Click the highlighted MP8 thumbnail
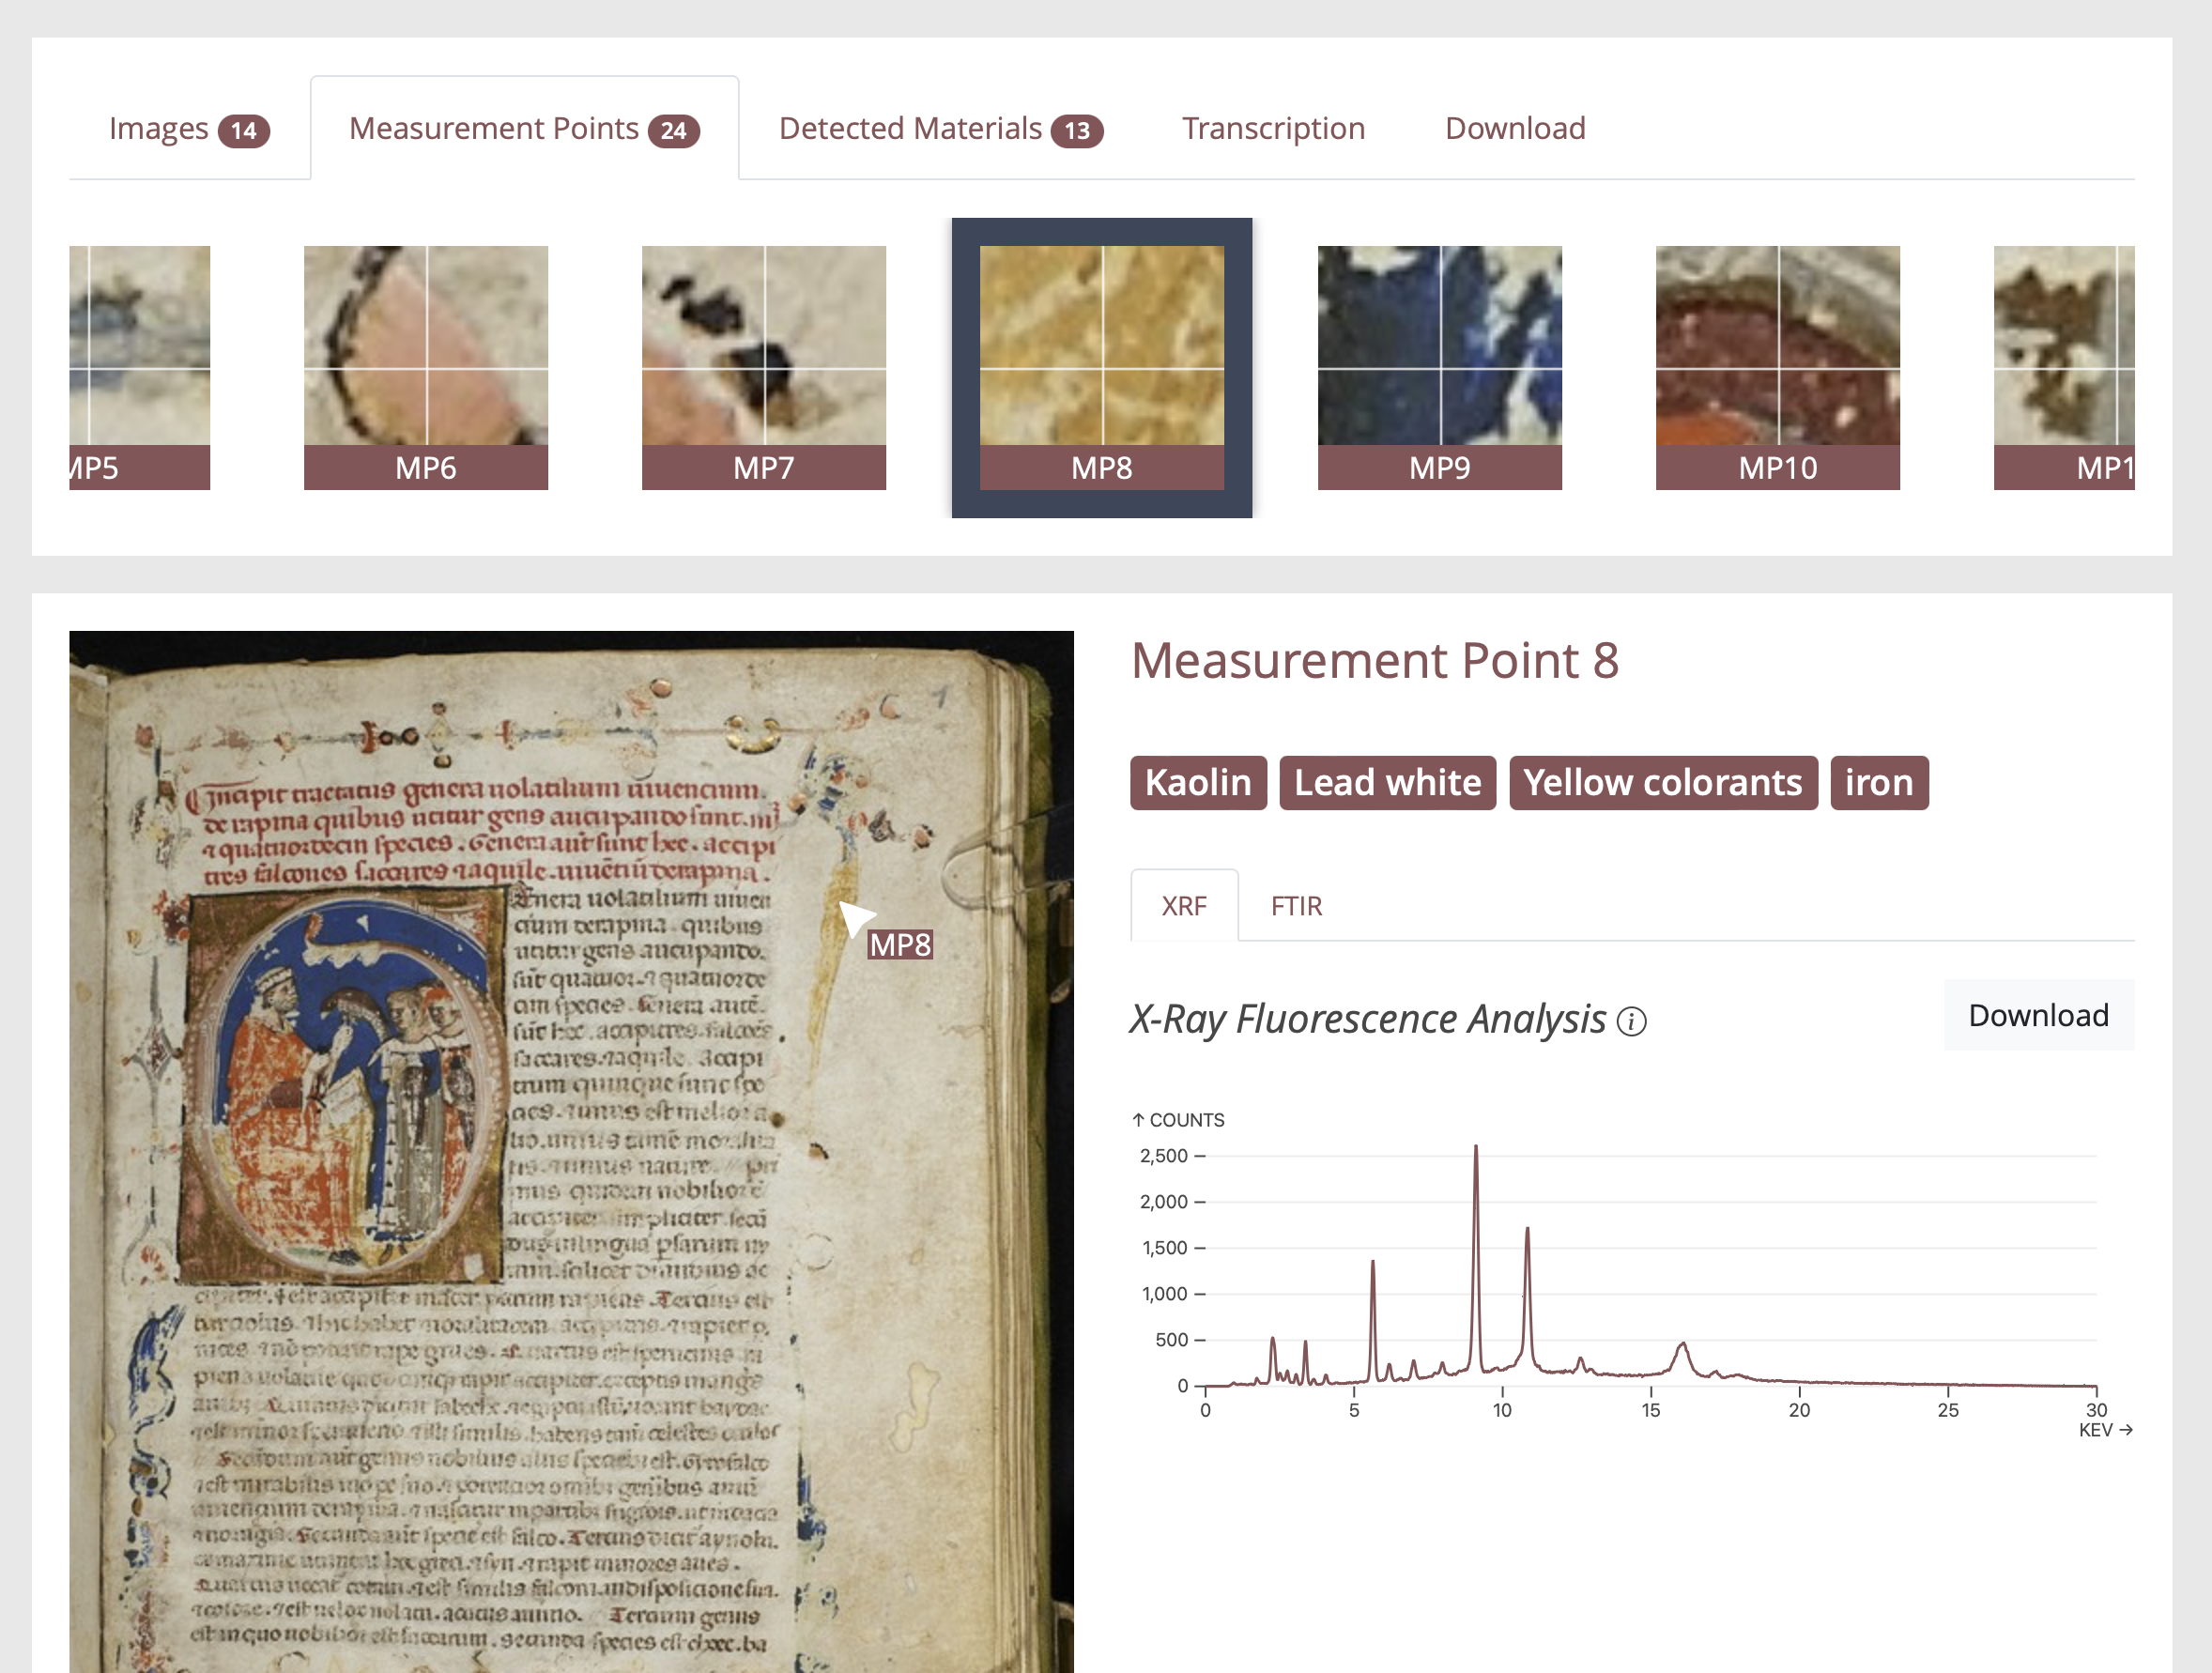The width and height of the screenshot is (2212, 1673). (1102, 367)
